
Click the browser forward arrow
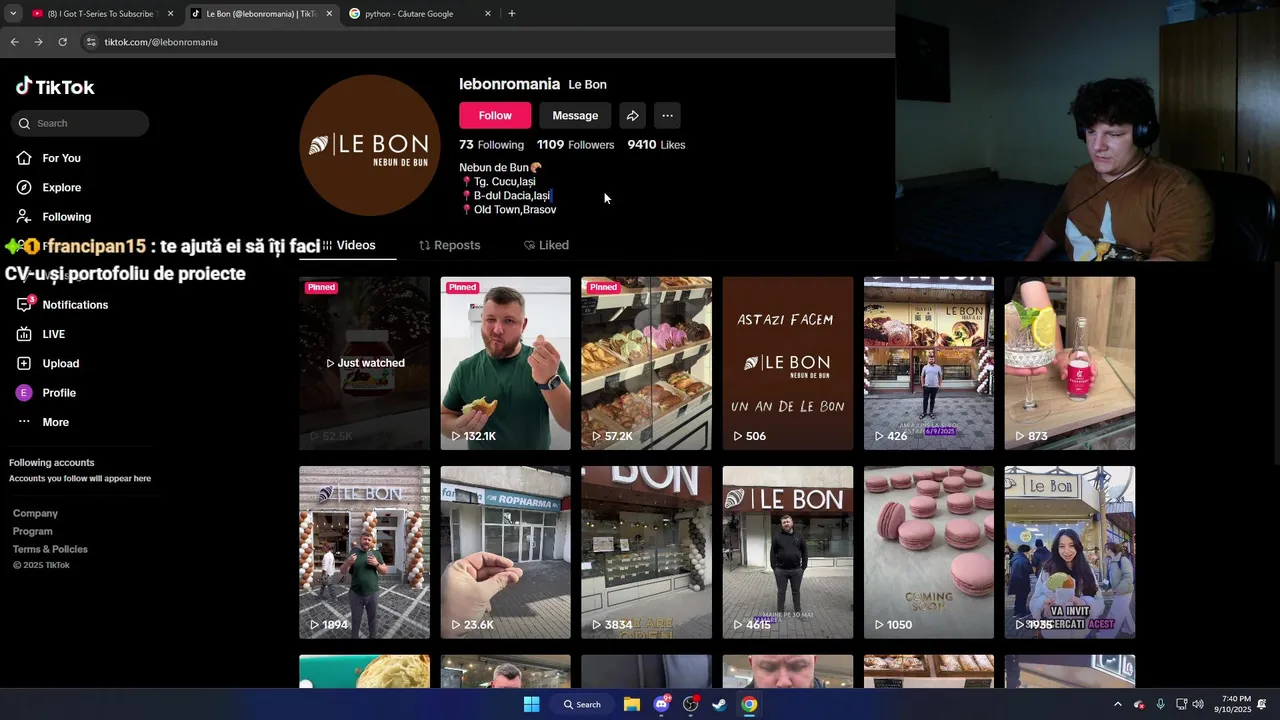pos(38,42)
